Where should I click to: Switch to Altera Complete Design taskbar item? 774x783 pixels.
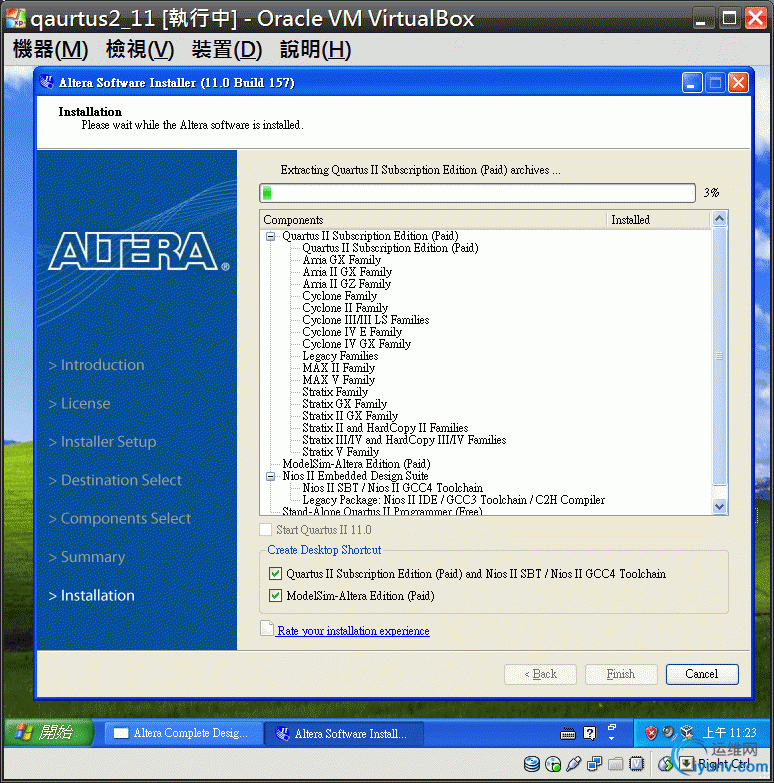tap(182, 733)
